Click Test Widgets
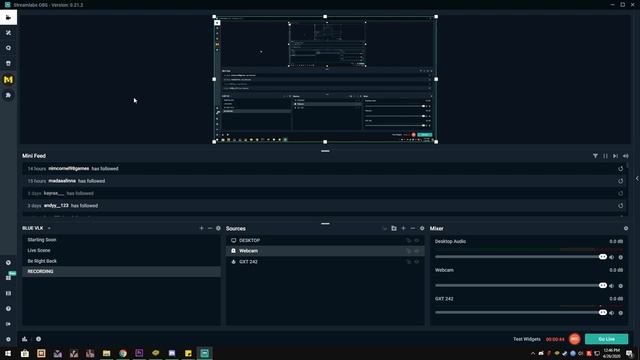640x360 pixels. point(527,339)
